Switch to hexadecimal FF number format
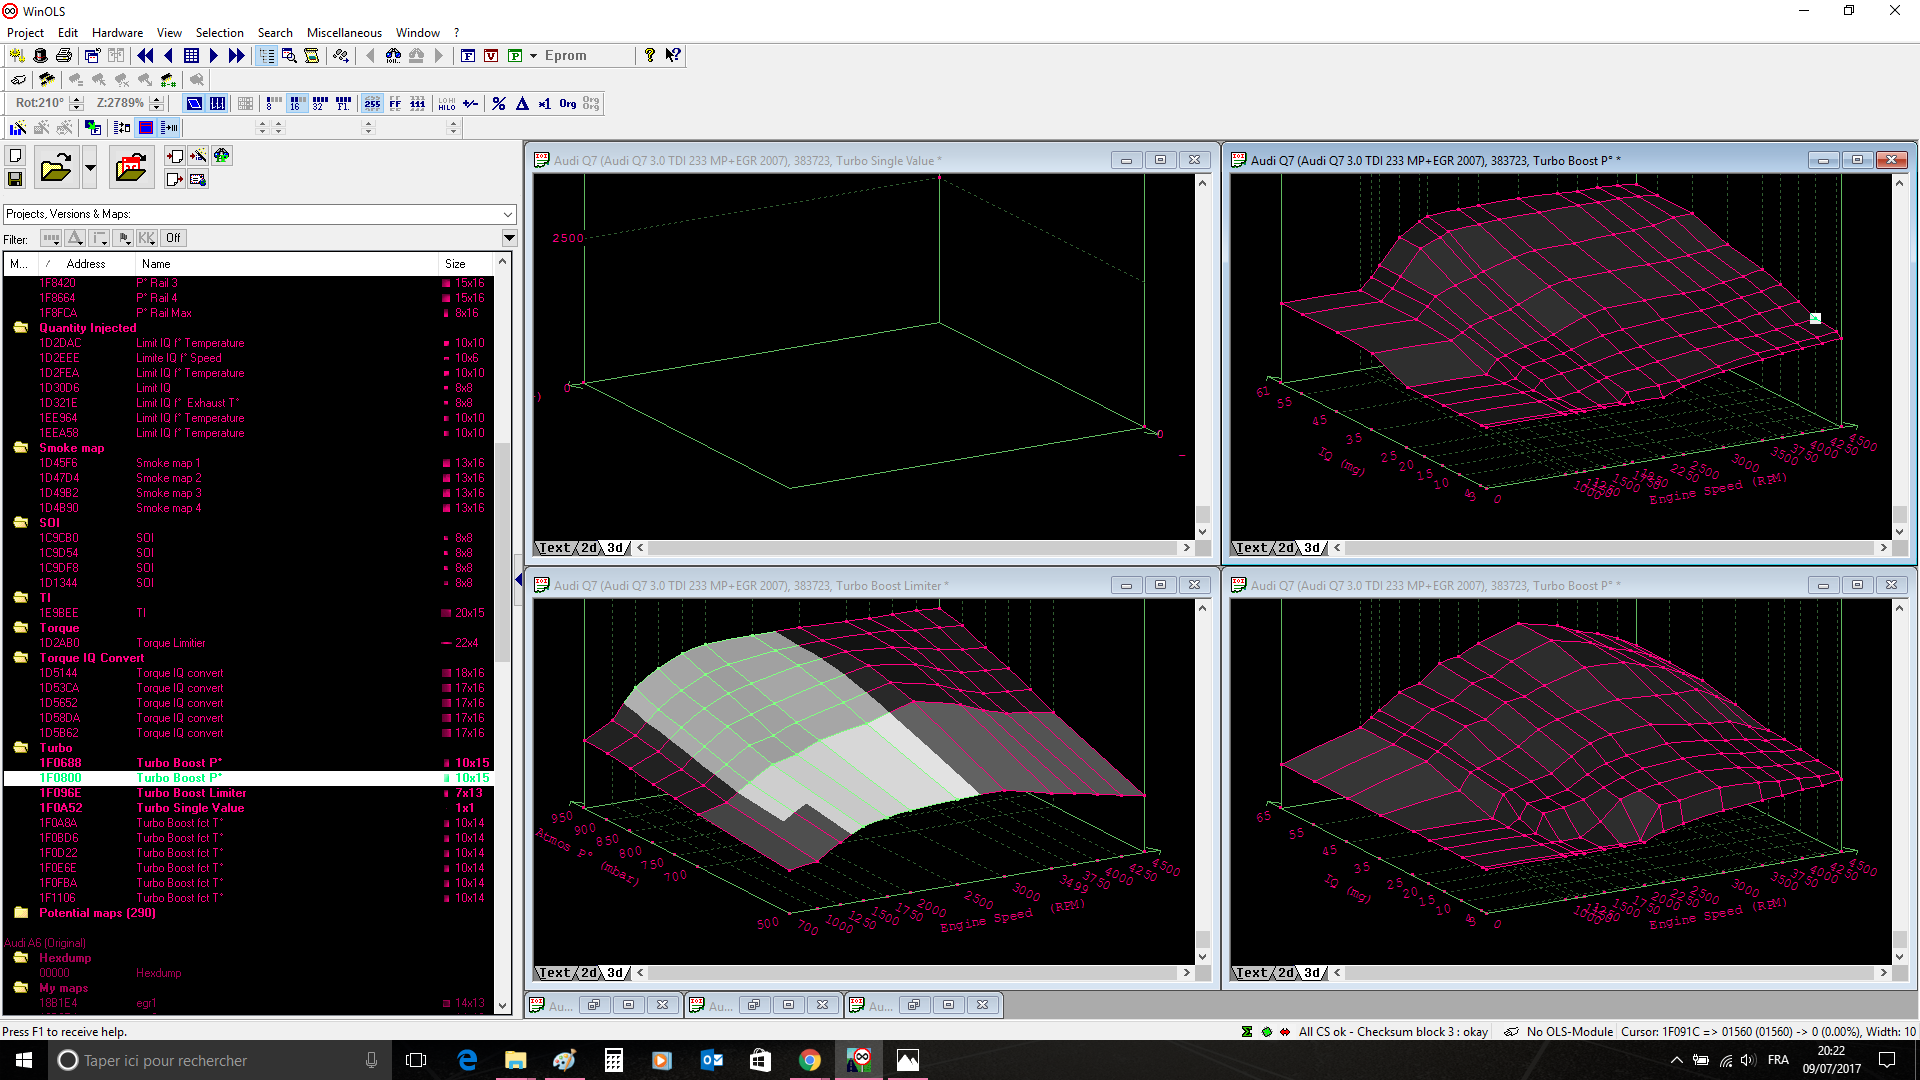Screen dimensions: 1920x1080 click(395, 103)
